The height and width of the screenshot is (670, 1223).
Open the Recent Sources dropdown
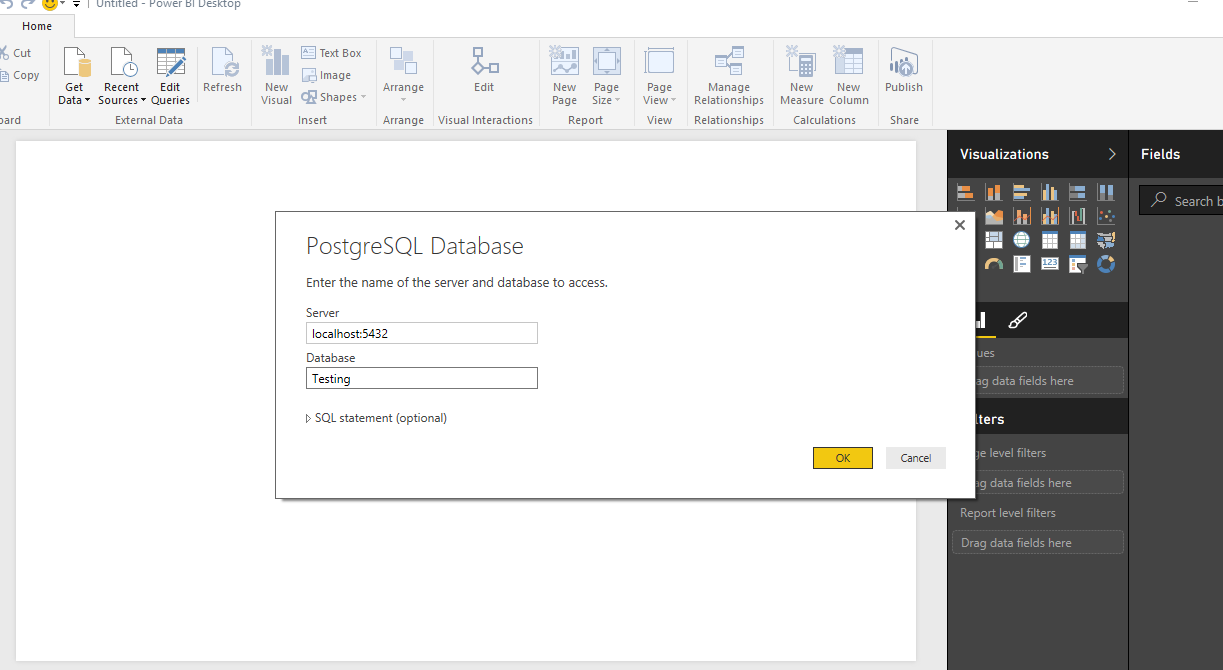122,94
